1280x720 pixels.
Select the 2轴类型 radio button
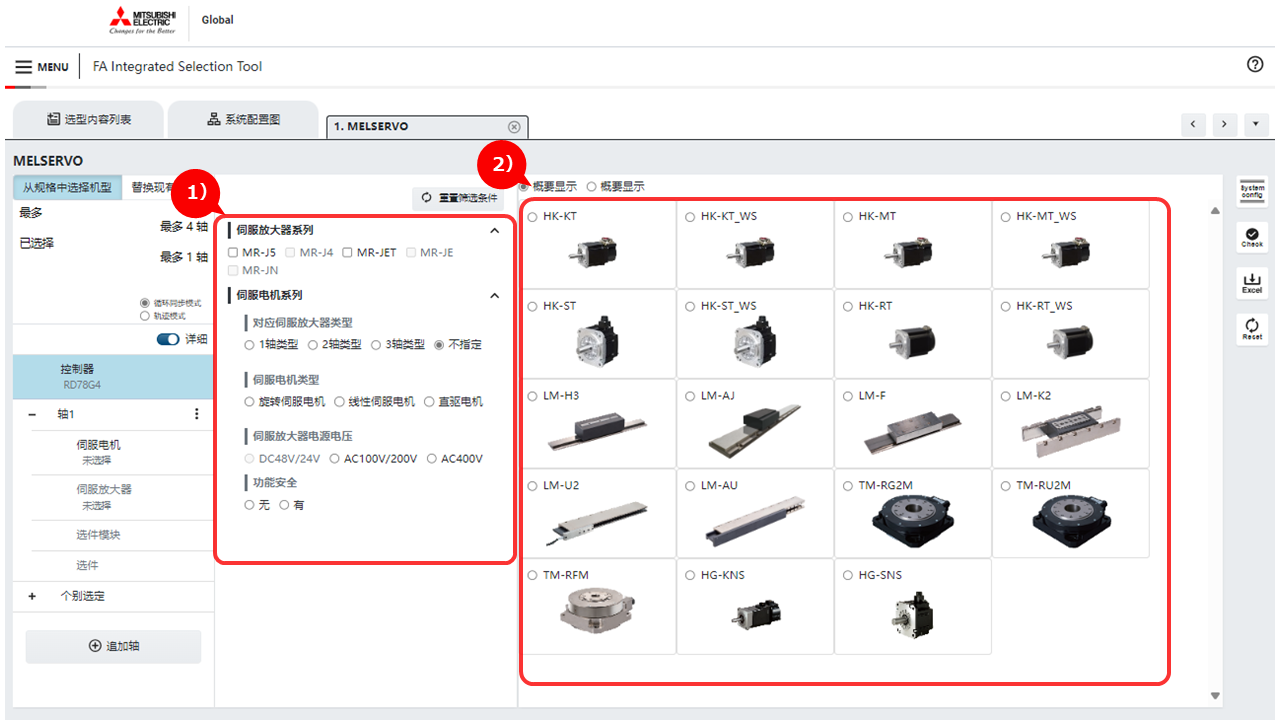(x=313, y=345)
